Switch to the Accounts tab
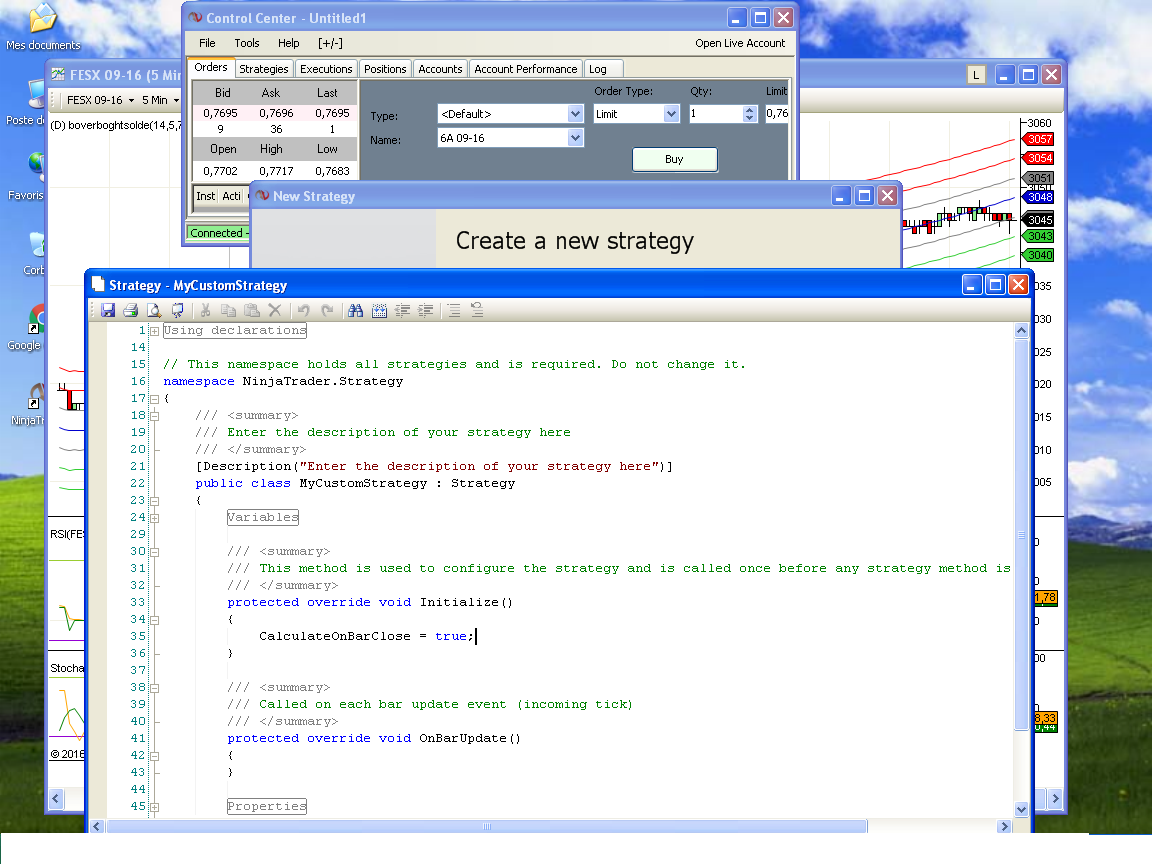Viewport: 1152px width, 864px height. pyautogui.click(x=440, y=69)
